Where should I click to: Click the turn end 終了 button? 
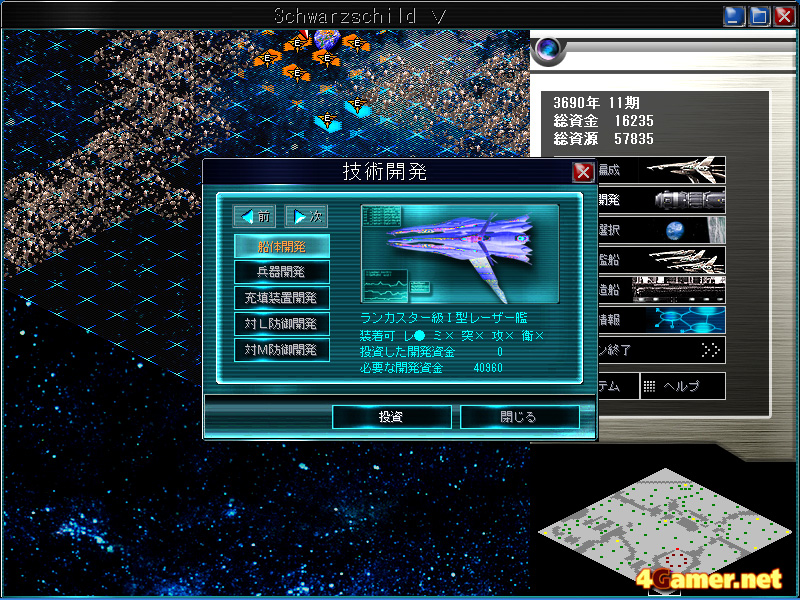tap(661, 350)
